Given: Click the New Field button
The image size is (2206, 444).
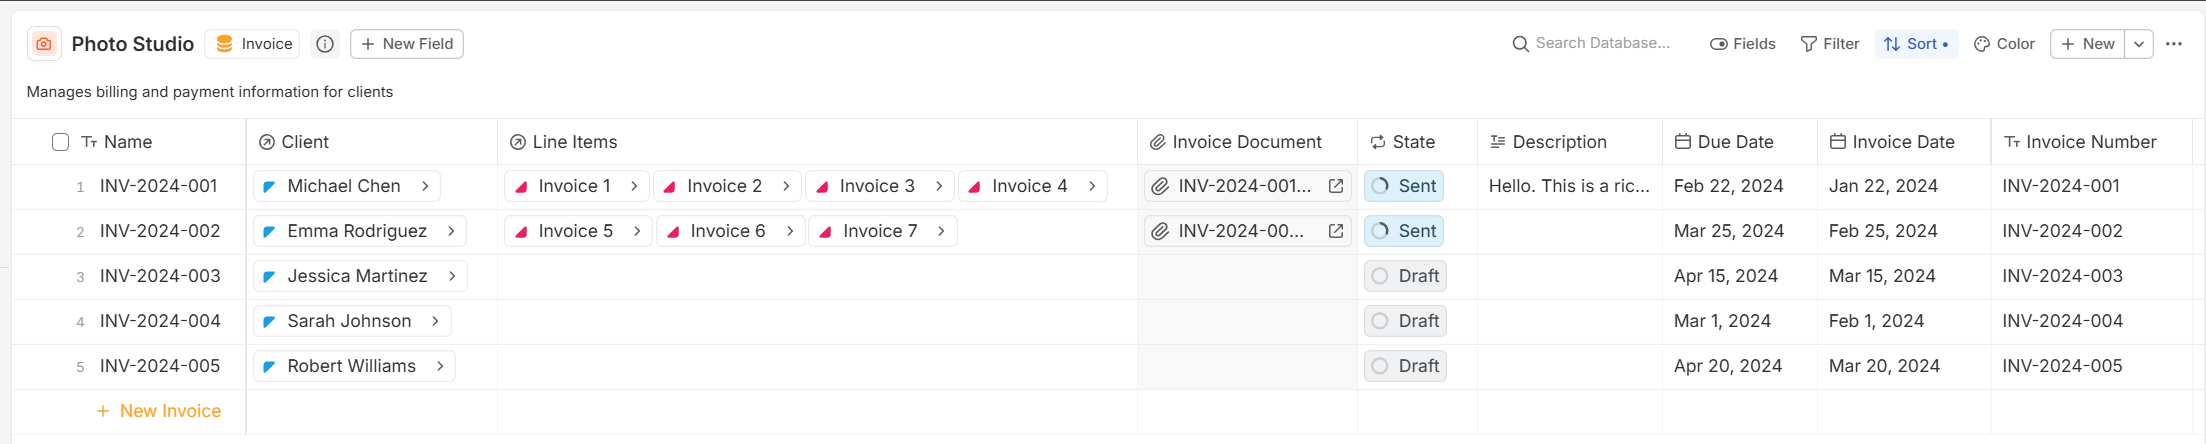Looking at the screenshot, I should (407, 44).
